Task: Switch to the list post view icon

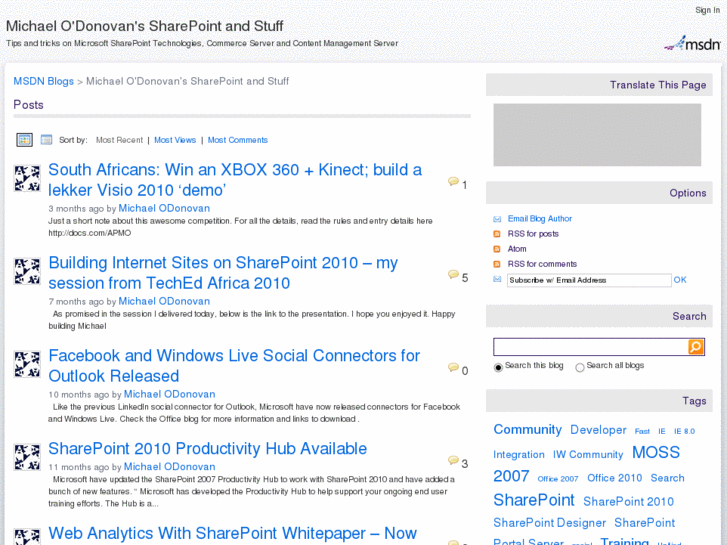Action: (x=46, y=140)
